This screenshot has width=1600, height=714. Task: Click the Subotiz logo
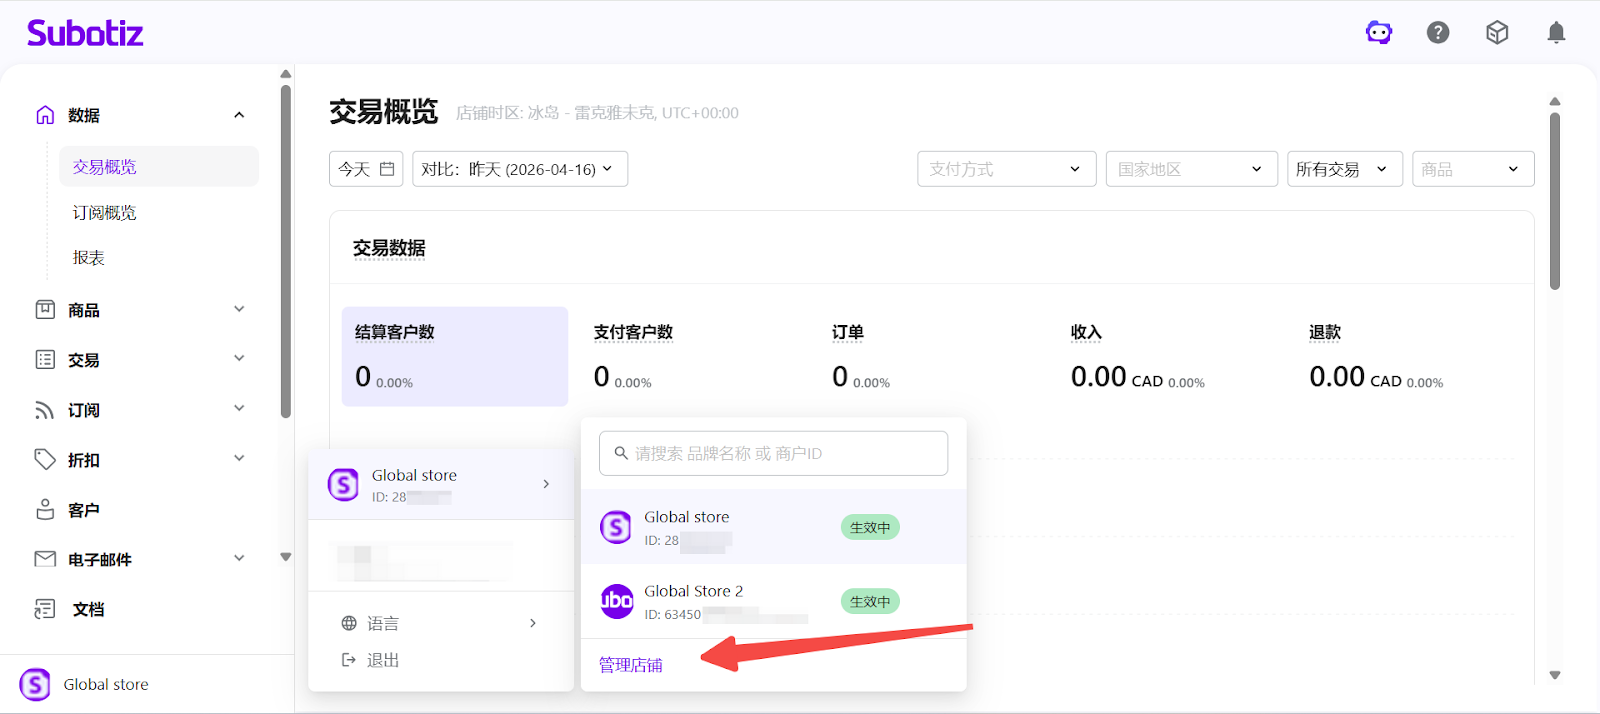pos(85,33)
